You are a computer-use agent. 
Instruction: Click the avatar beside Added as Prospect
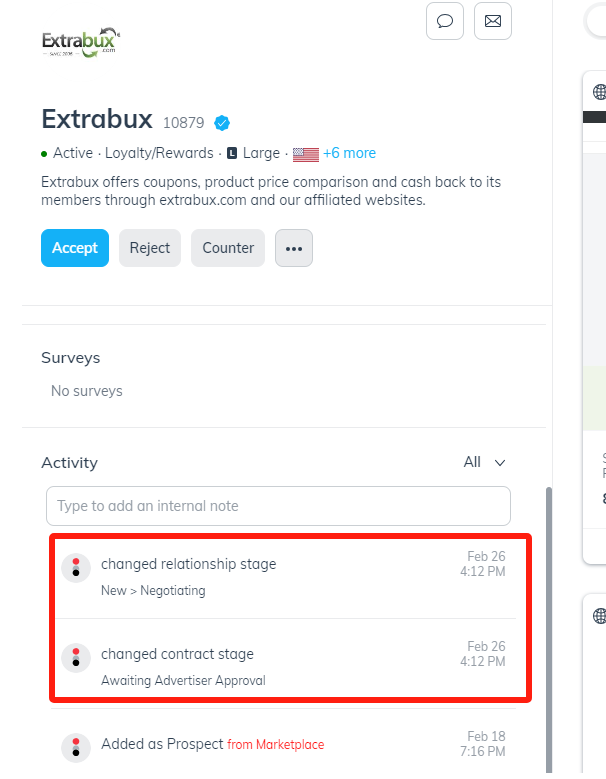tap(76, 747)
